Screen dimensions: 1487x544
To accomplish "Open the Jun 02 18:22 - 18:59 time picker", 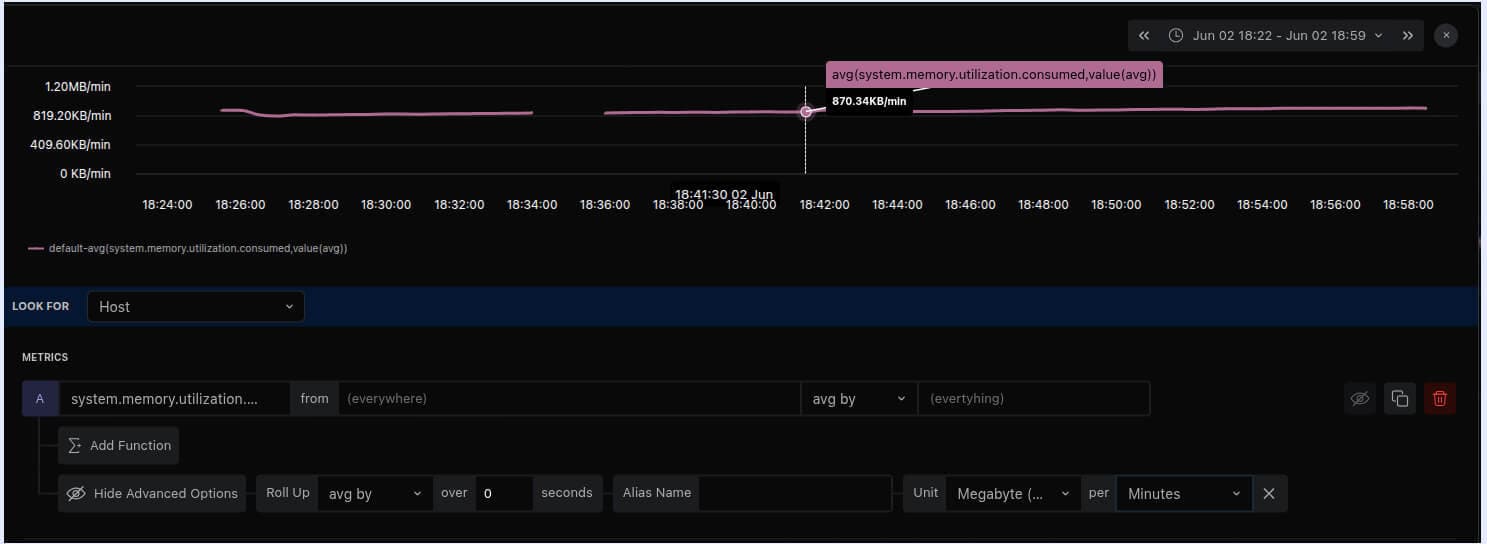I will click(x=1276, y=35).
